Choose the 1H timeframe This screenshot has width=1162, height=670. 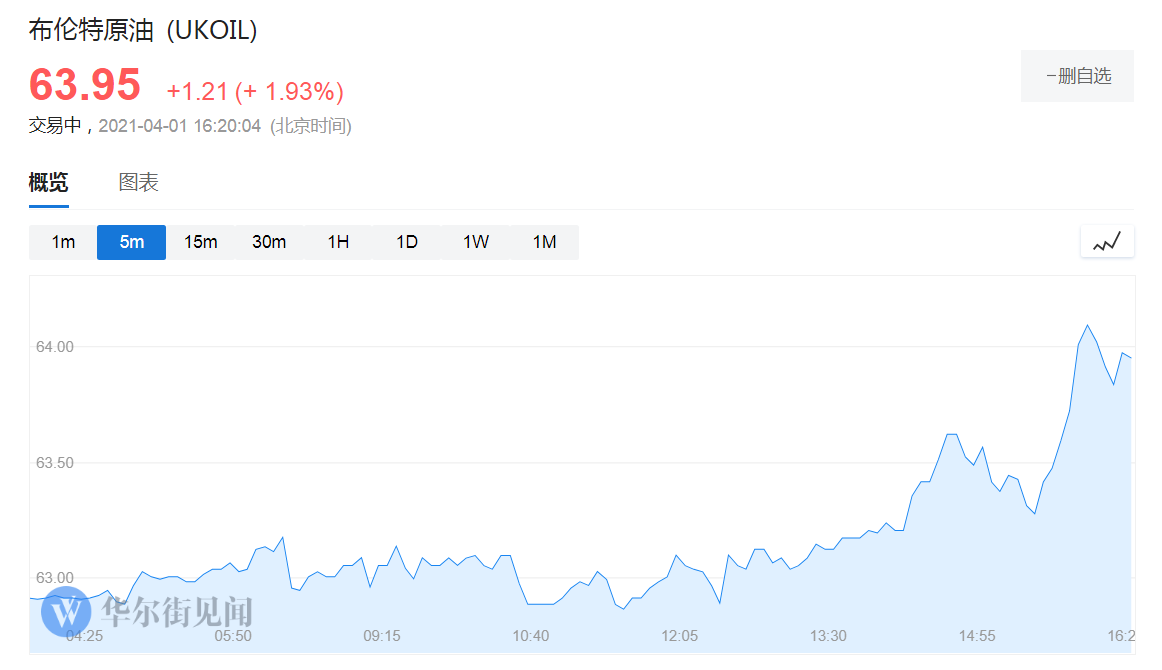coord(338,242)
